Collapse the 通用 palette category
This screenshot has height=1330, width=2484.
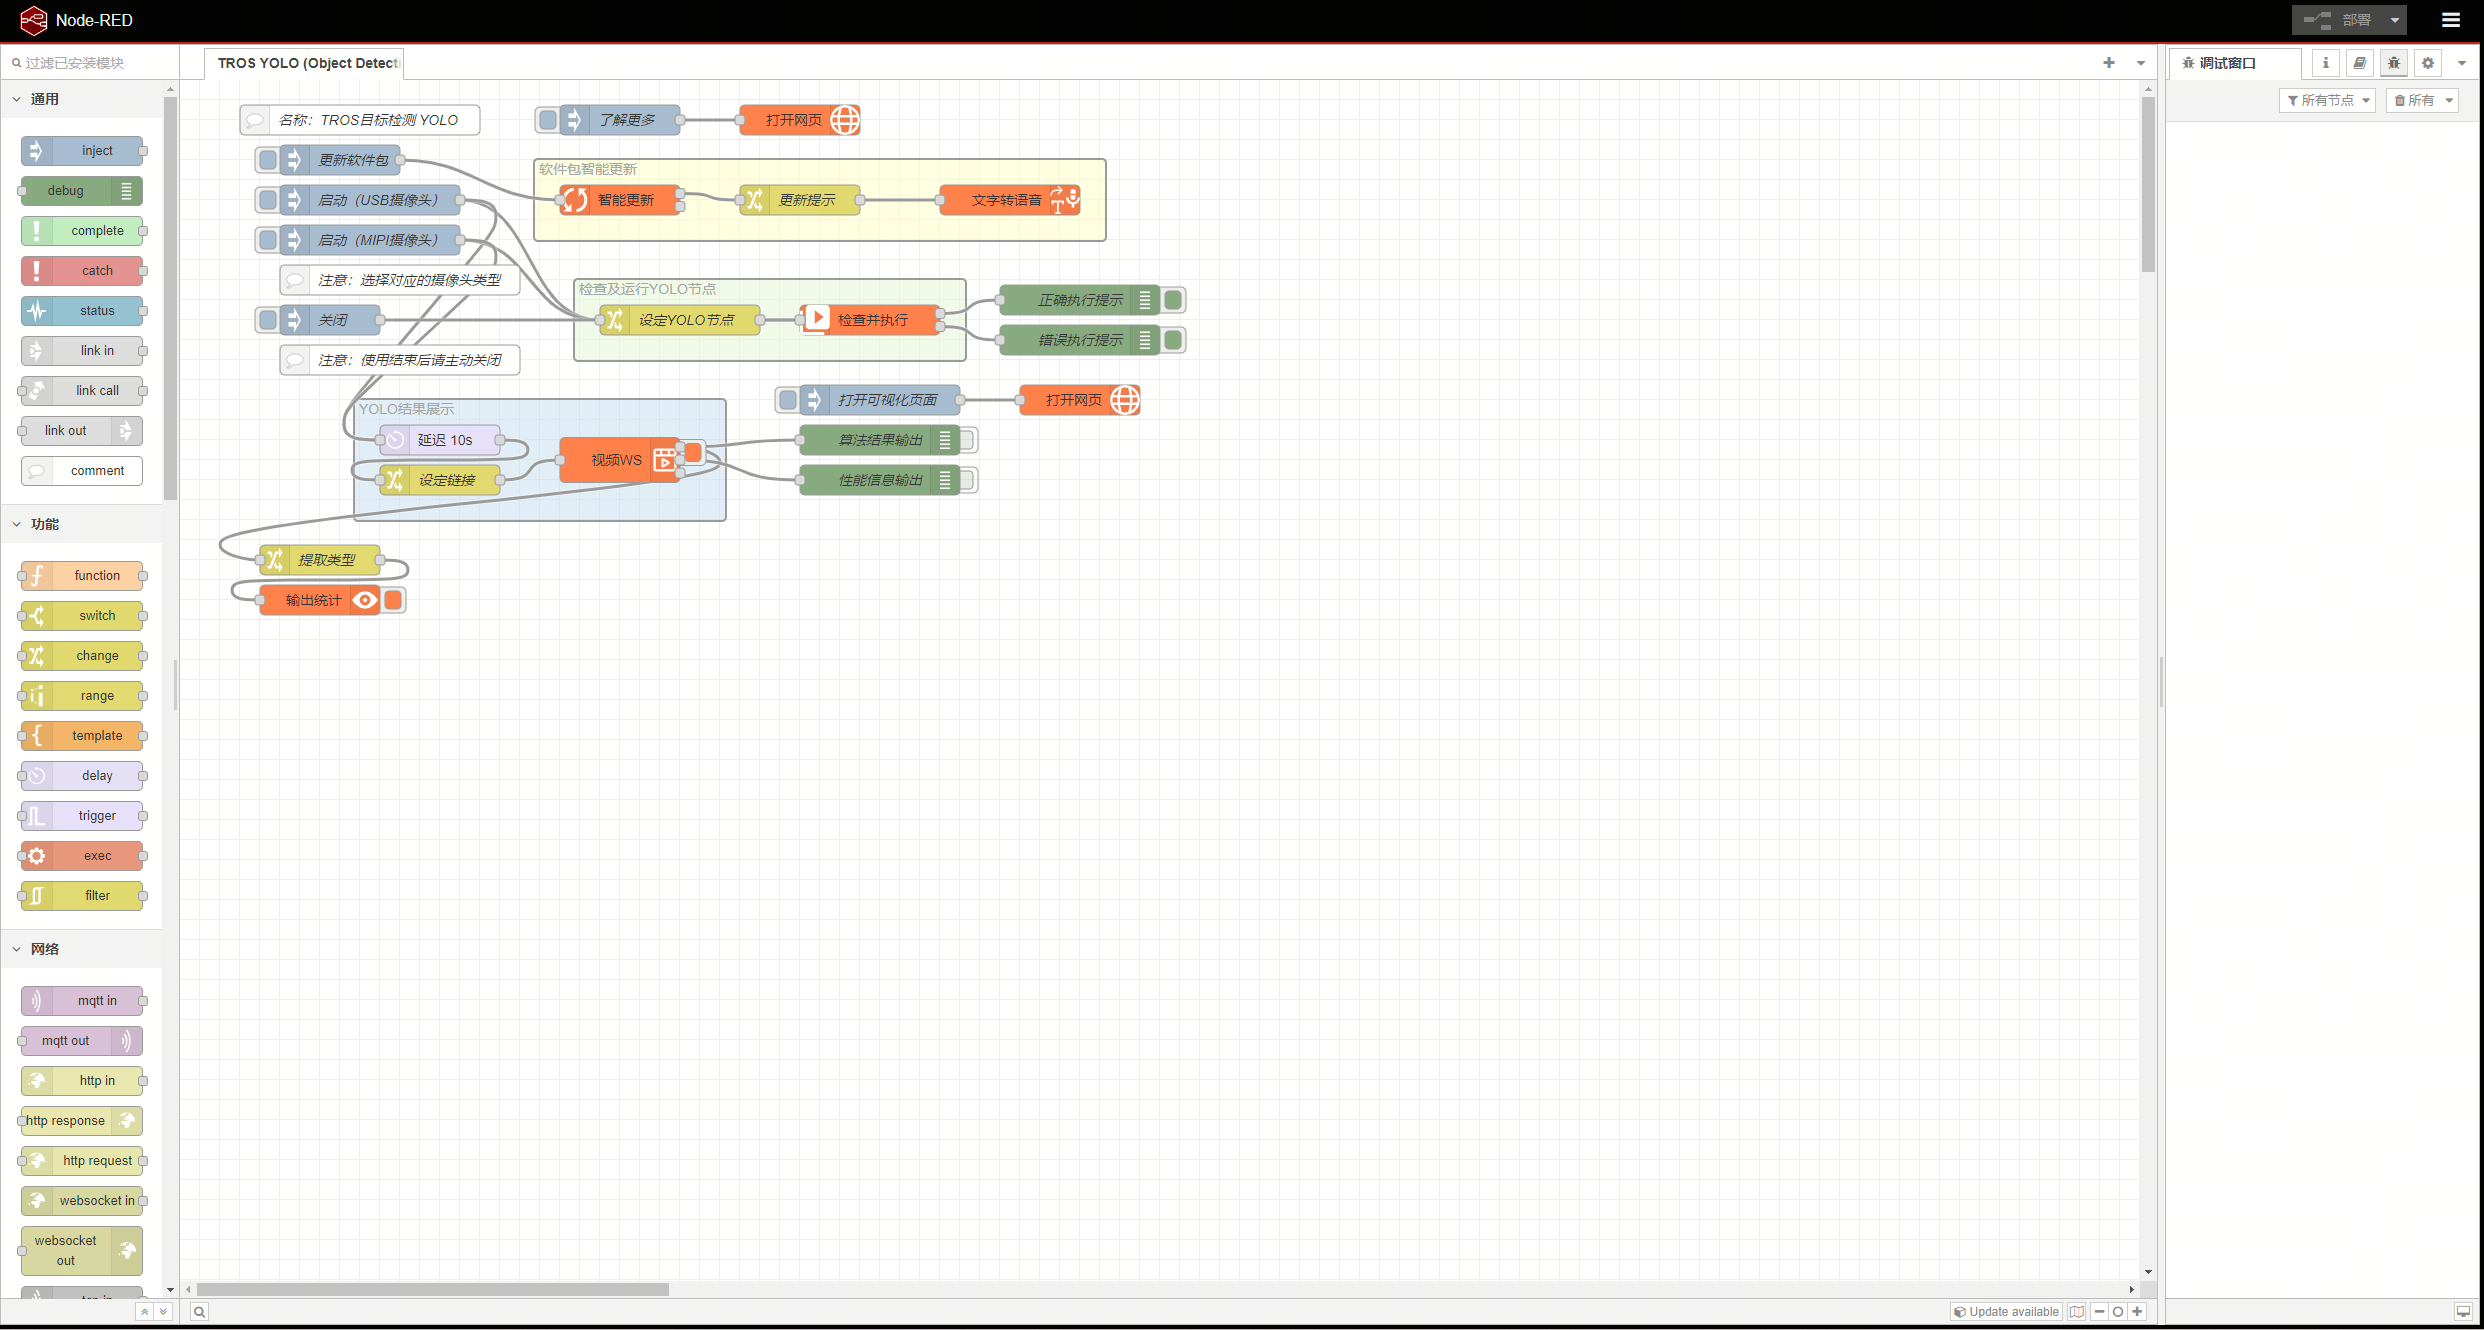click(x=44, y=99)
